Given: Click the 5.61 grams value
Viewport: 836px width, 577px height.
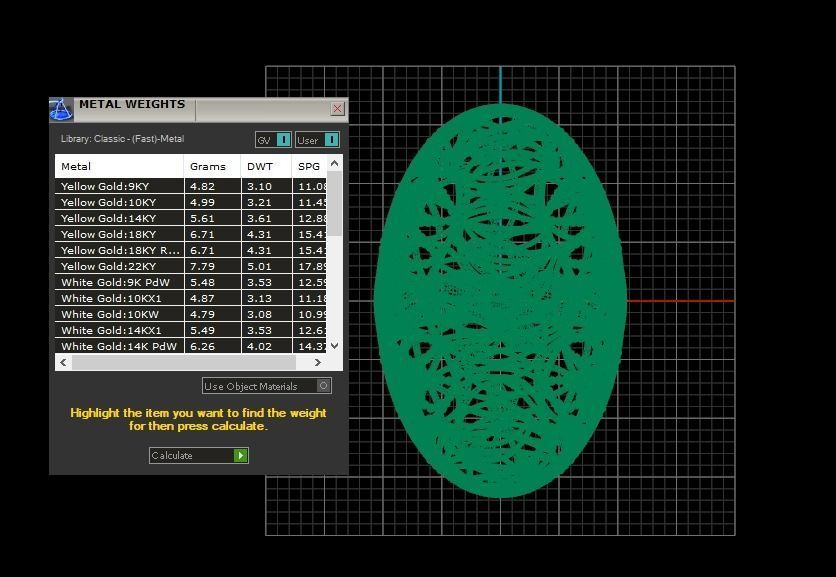Looking at the screenshot, I should point(202,218).
